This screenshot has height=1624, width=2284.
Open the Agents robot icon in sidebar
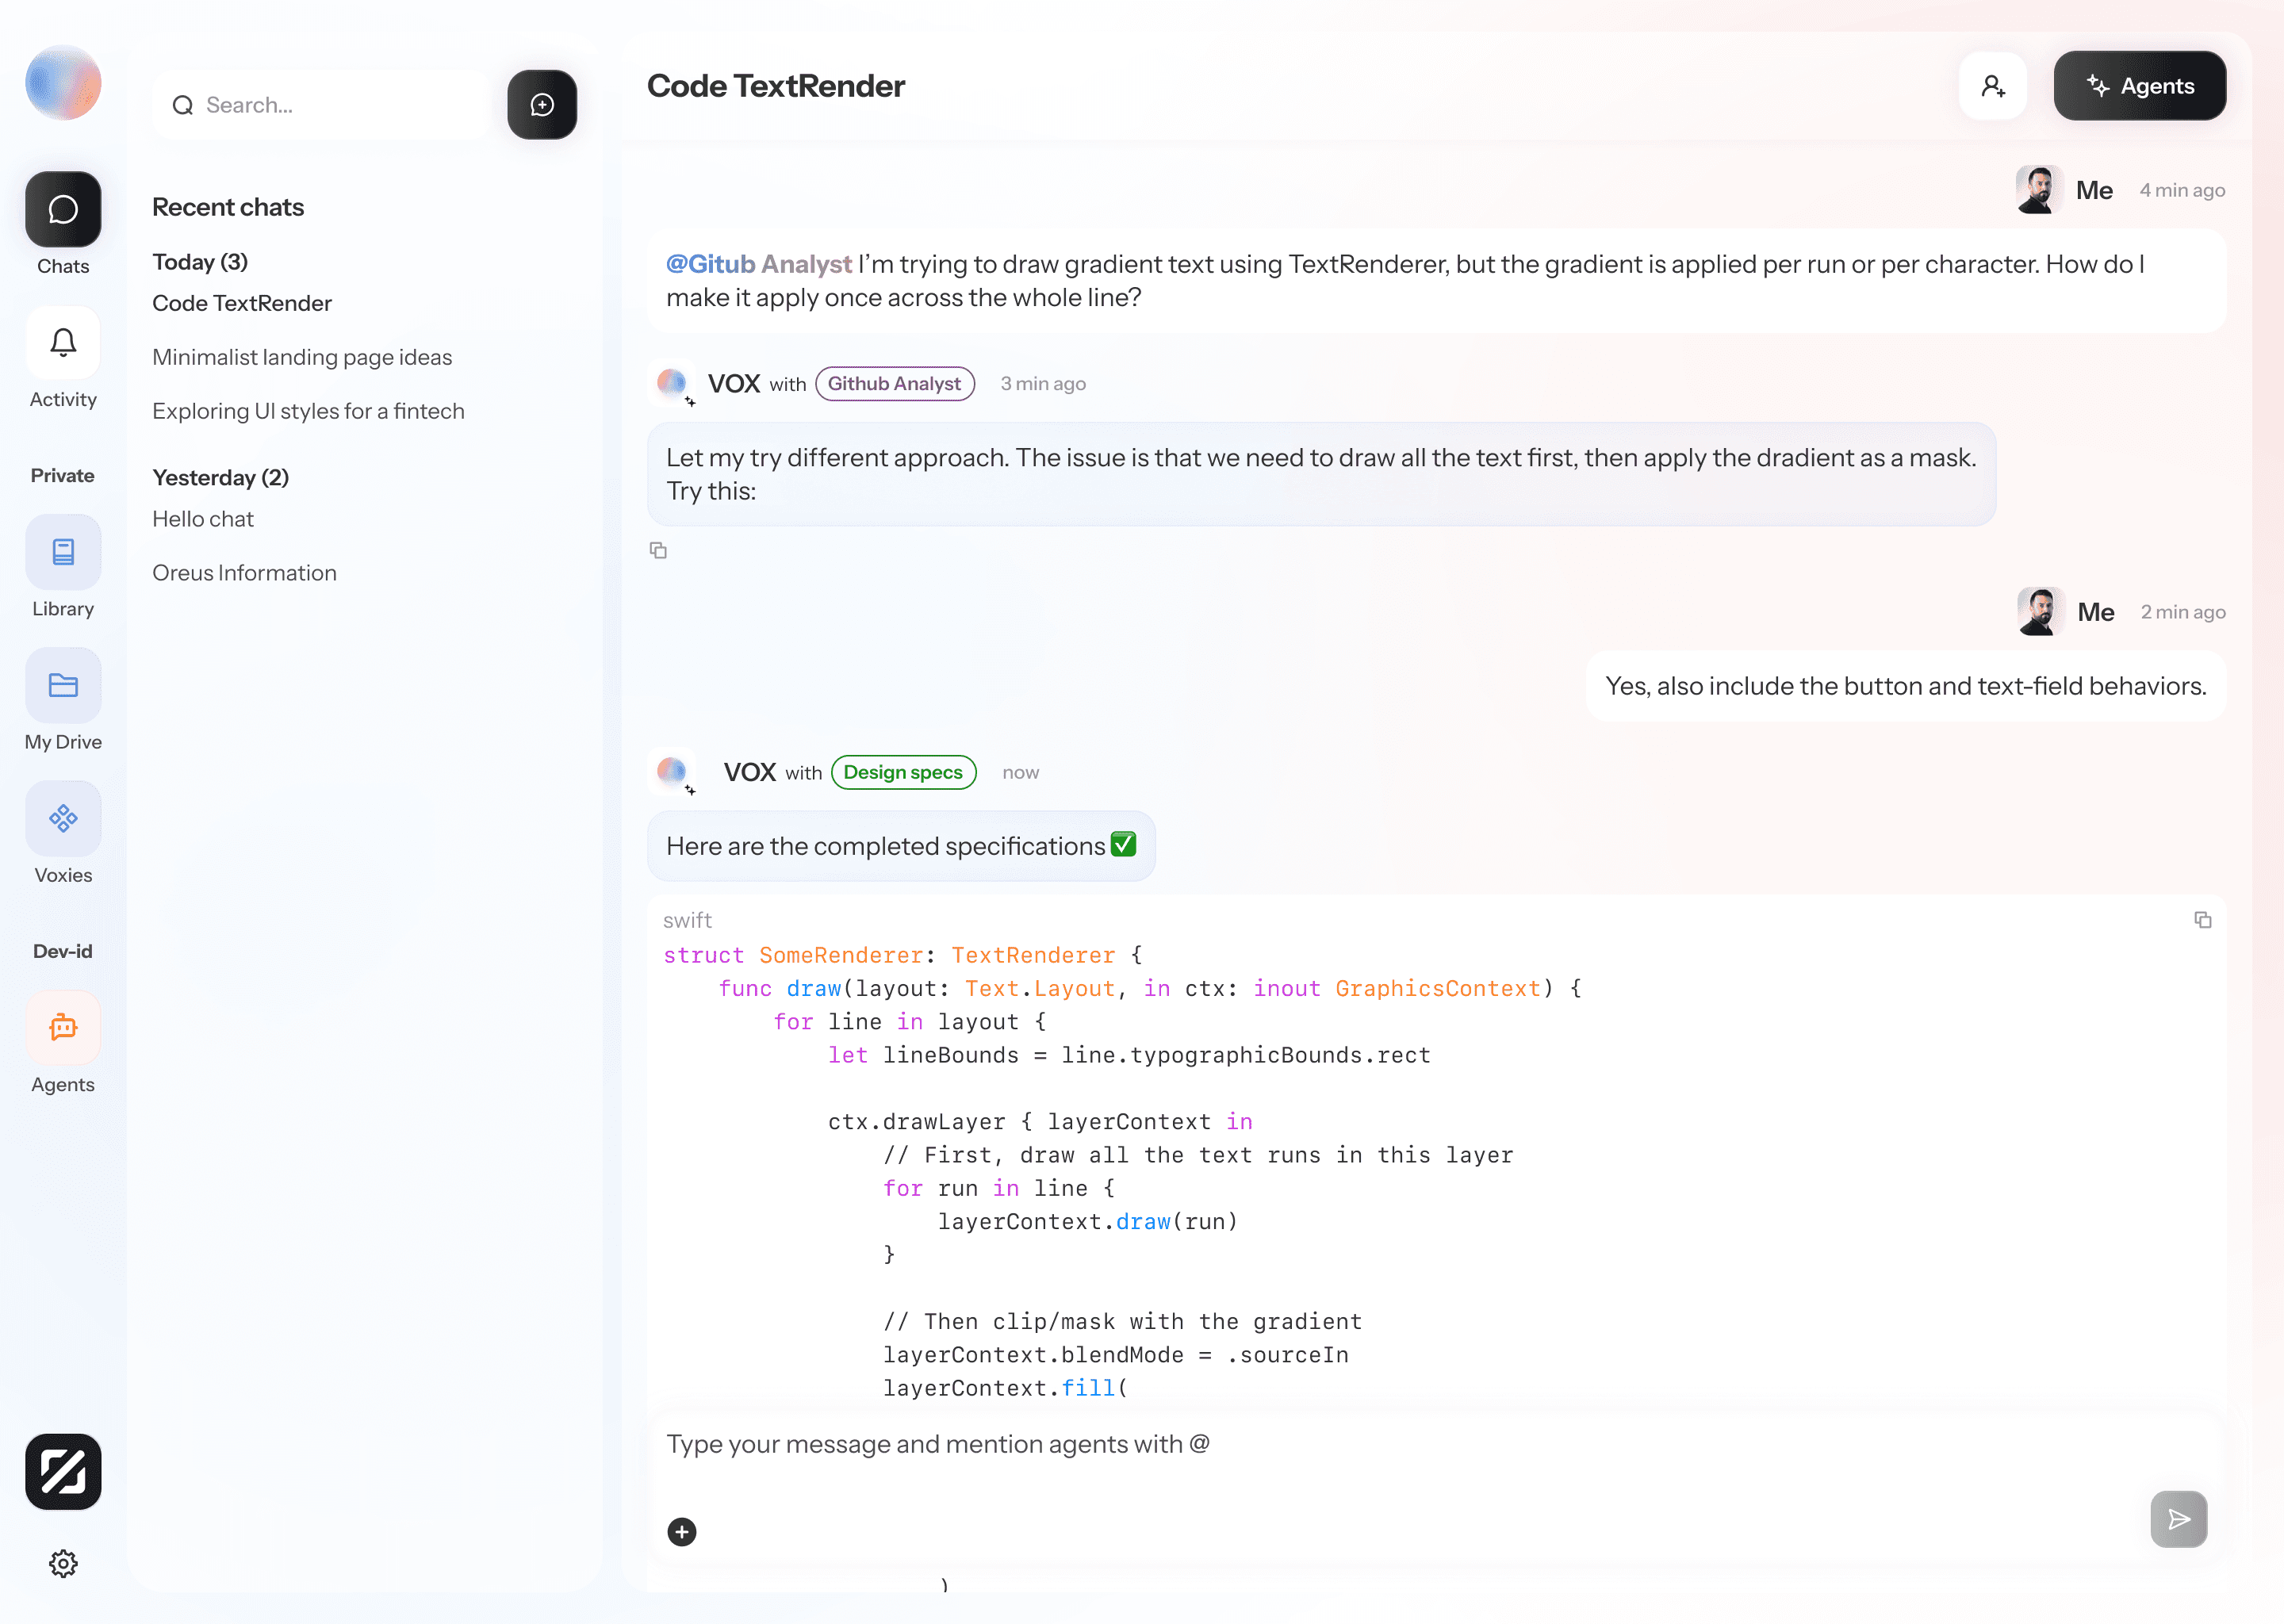63,1027
